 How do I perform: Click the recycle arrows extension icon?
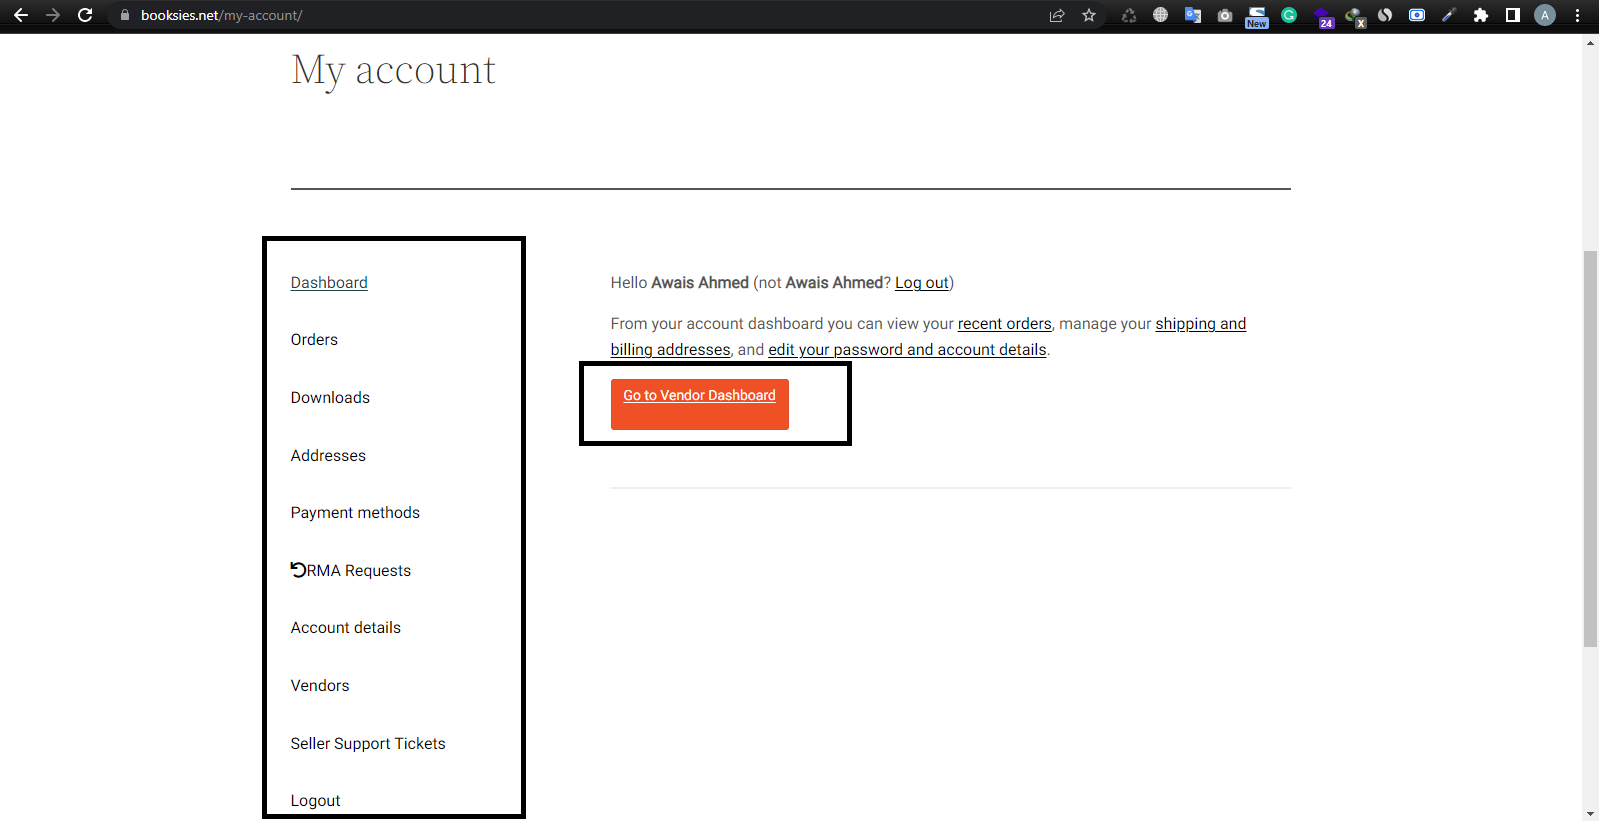coord(1129,15)
